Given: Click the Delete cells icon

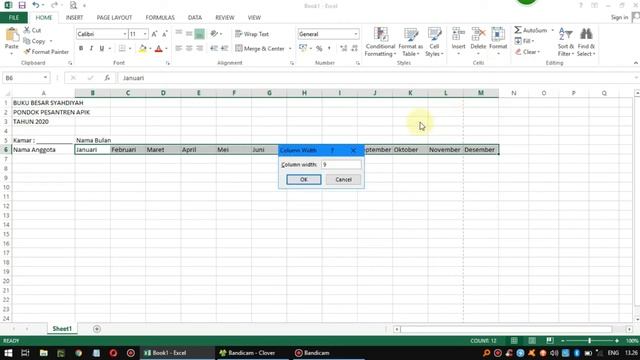Looking at the screenshot, I should coord(478,34).
